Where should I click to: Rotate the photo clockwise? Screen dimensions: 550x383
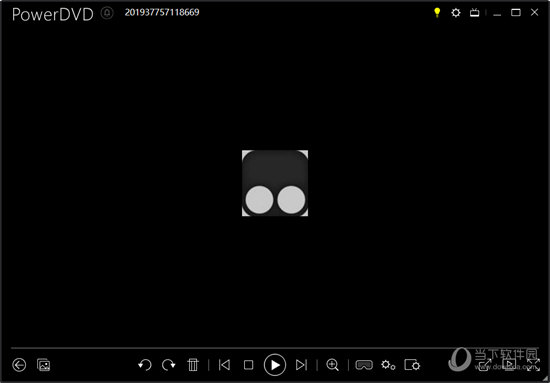(x=169, y=365)
